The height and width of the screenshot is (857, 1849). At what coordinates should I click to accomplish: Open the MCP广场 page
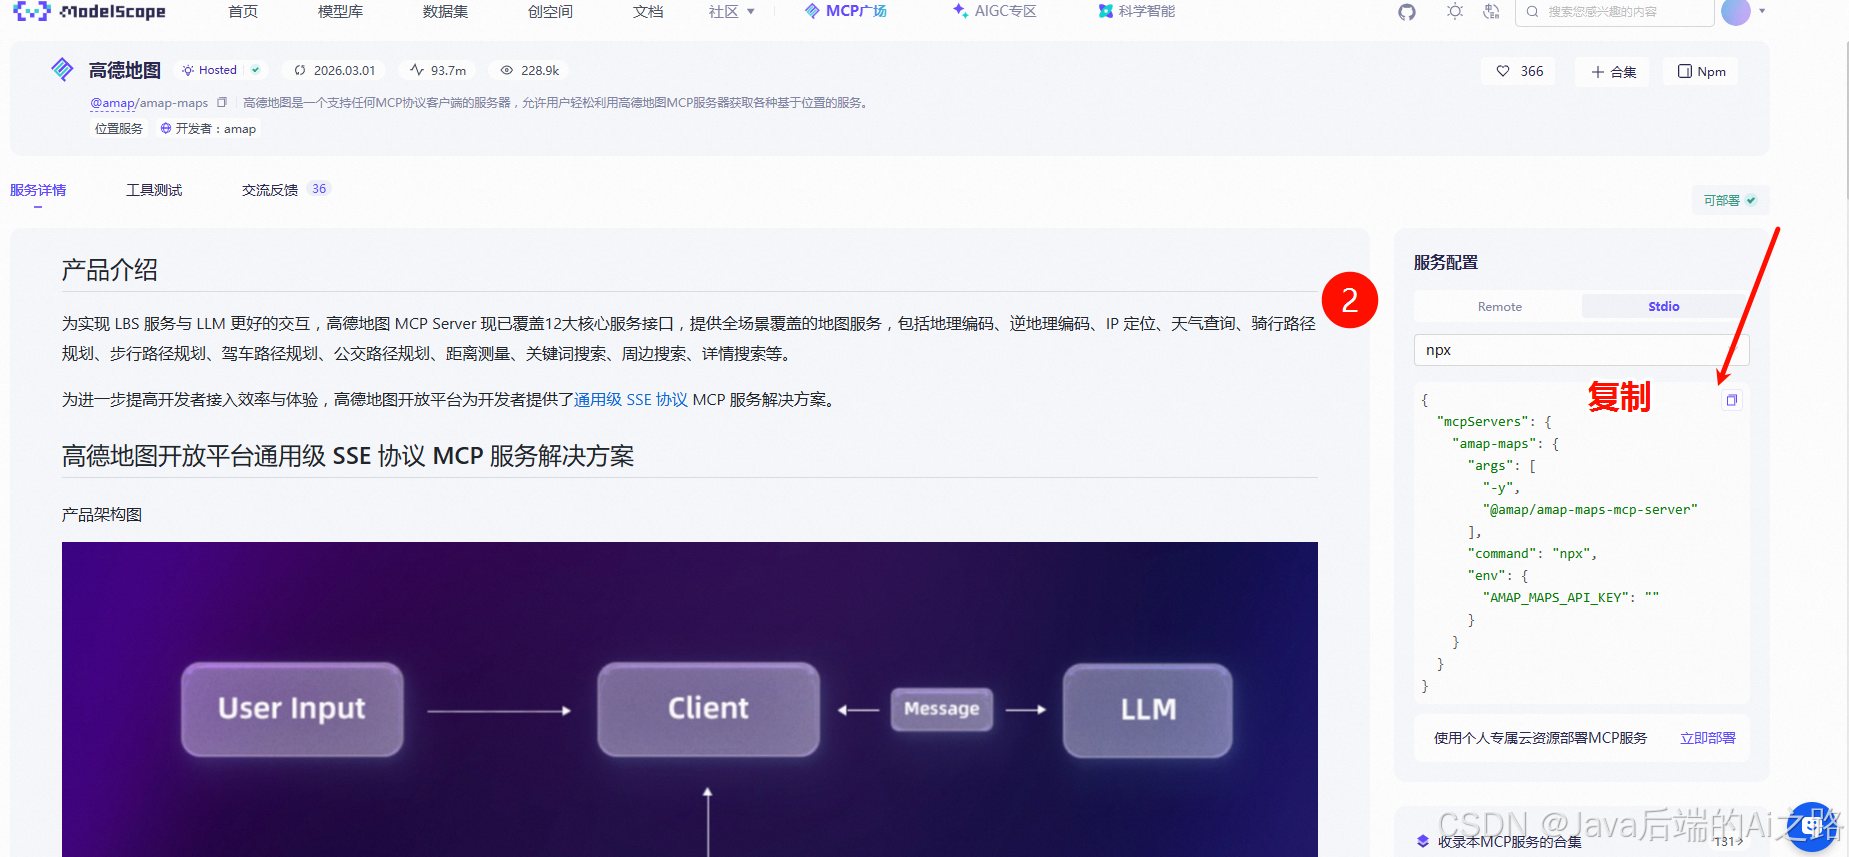[x=846, y=11]
